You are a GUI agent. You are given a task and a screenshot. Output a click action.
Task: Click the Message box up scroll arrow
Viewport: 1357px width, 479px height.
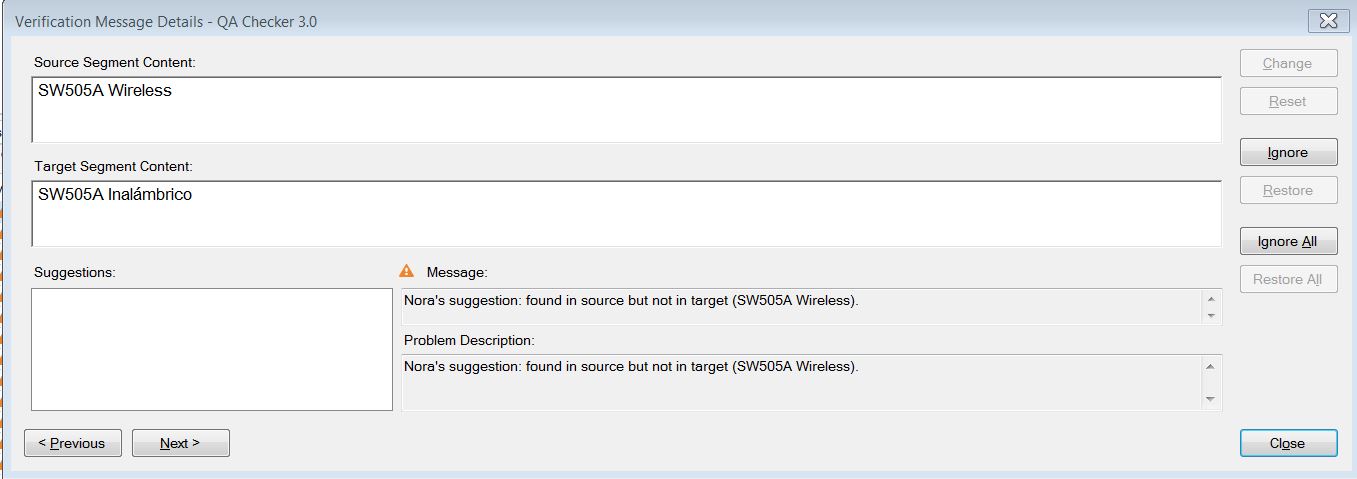(1211, 299)
